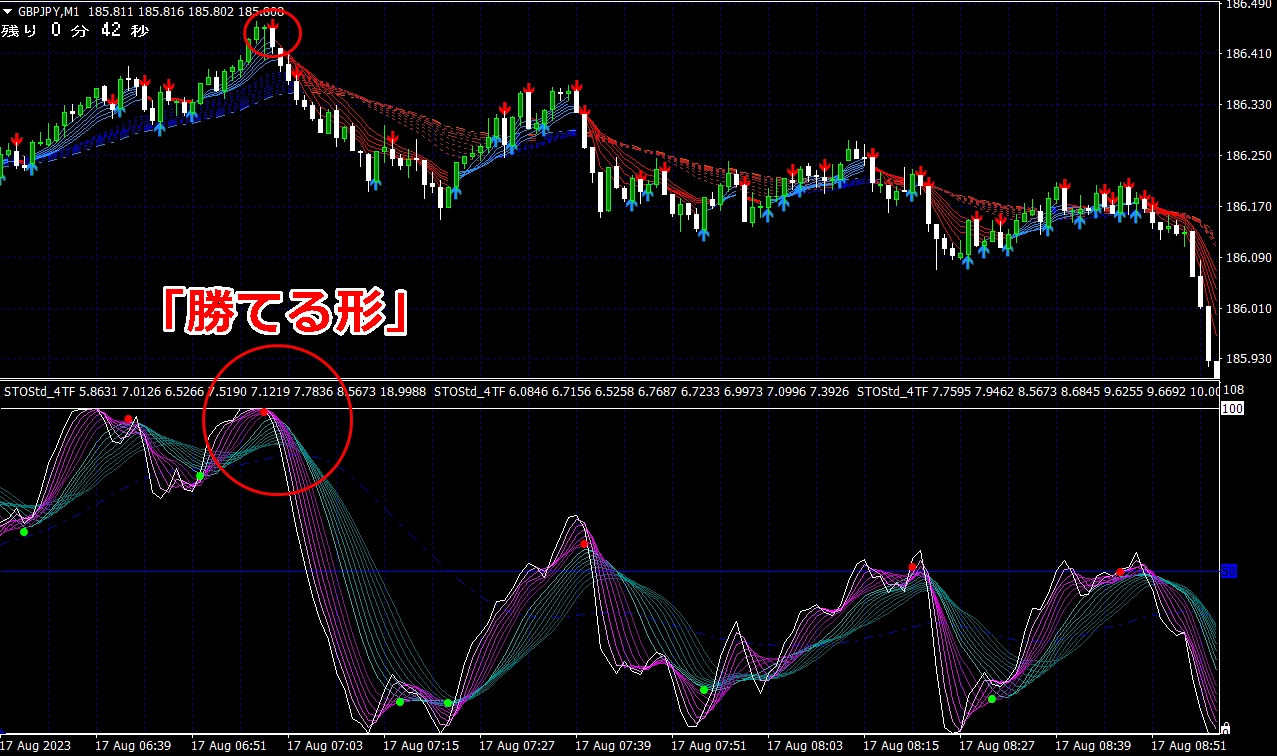
Task: Open the triangle dropdown beside GBPJPY,M1
Action: 8,12
